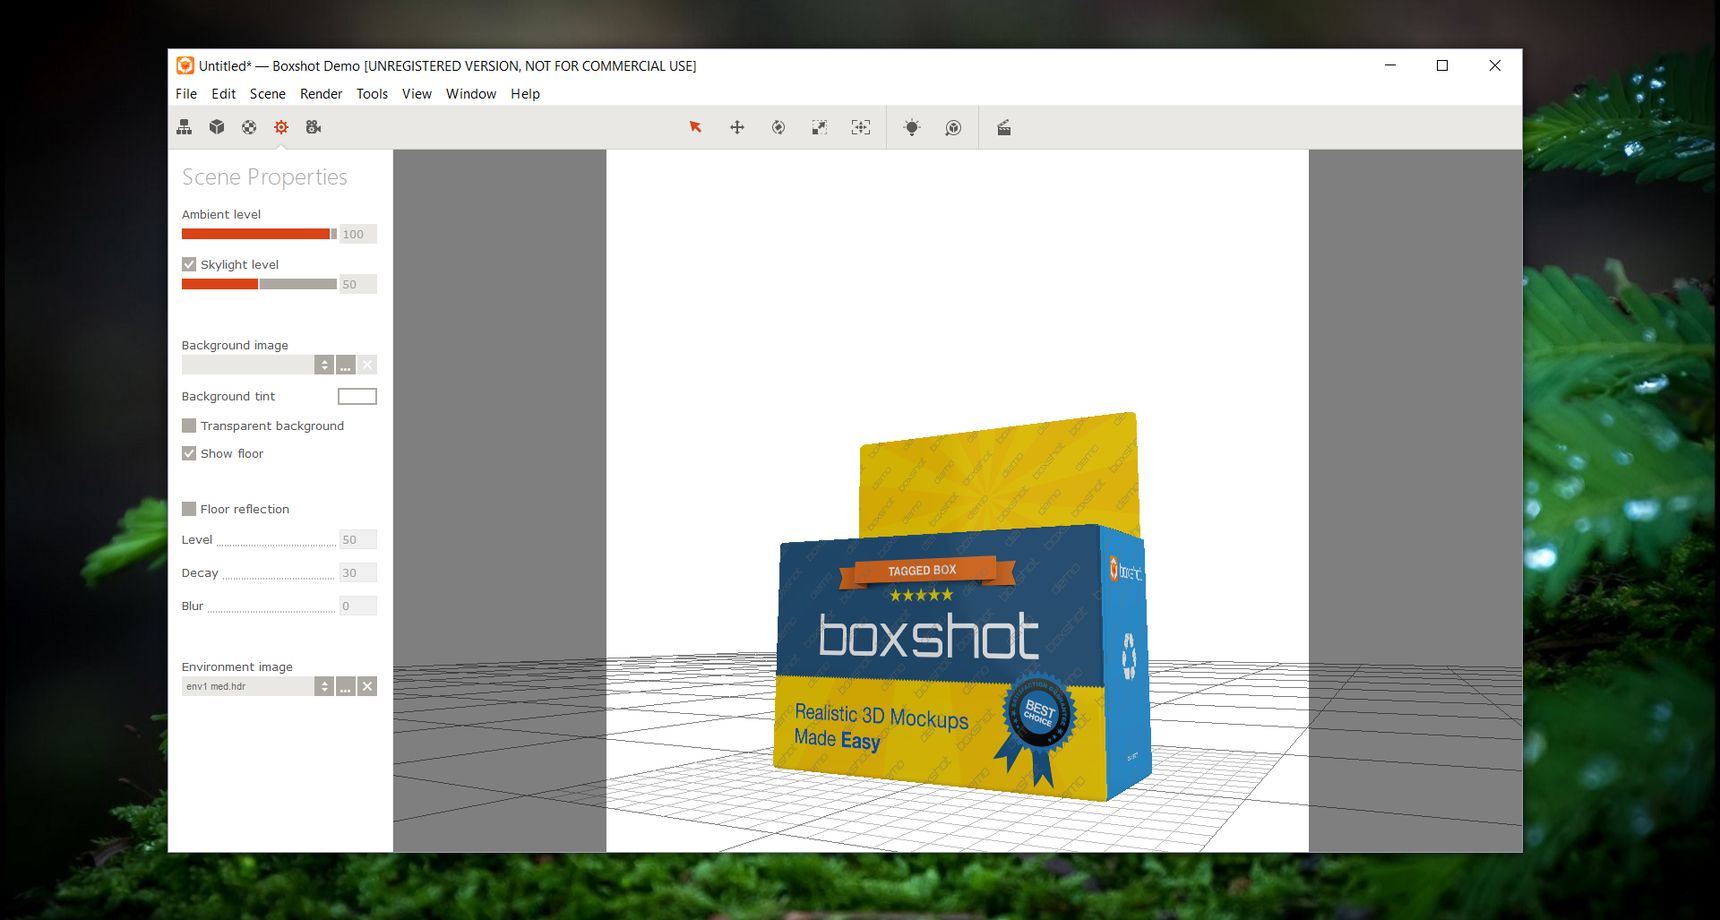The image size is (1720, 920).
Task: Click the Ambient level slider
Action: point(259,234)
